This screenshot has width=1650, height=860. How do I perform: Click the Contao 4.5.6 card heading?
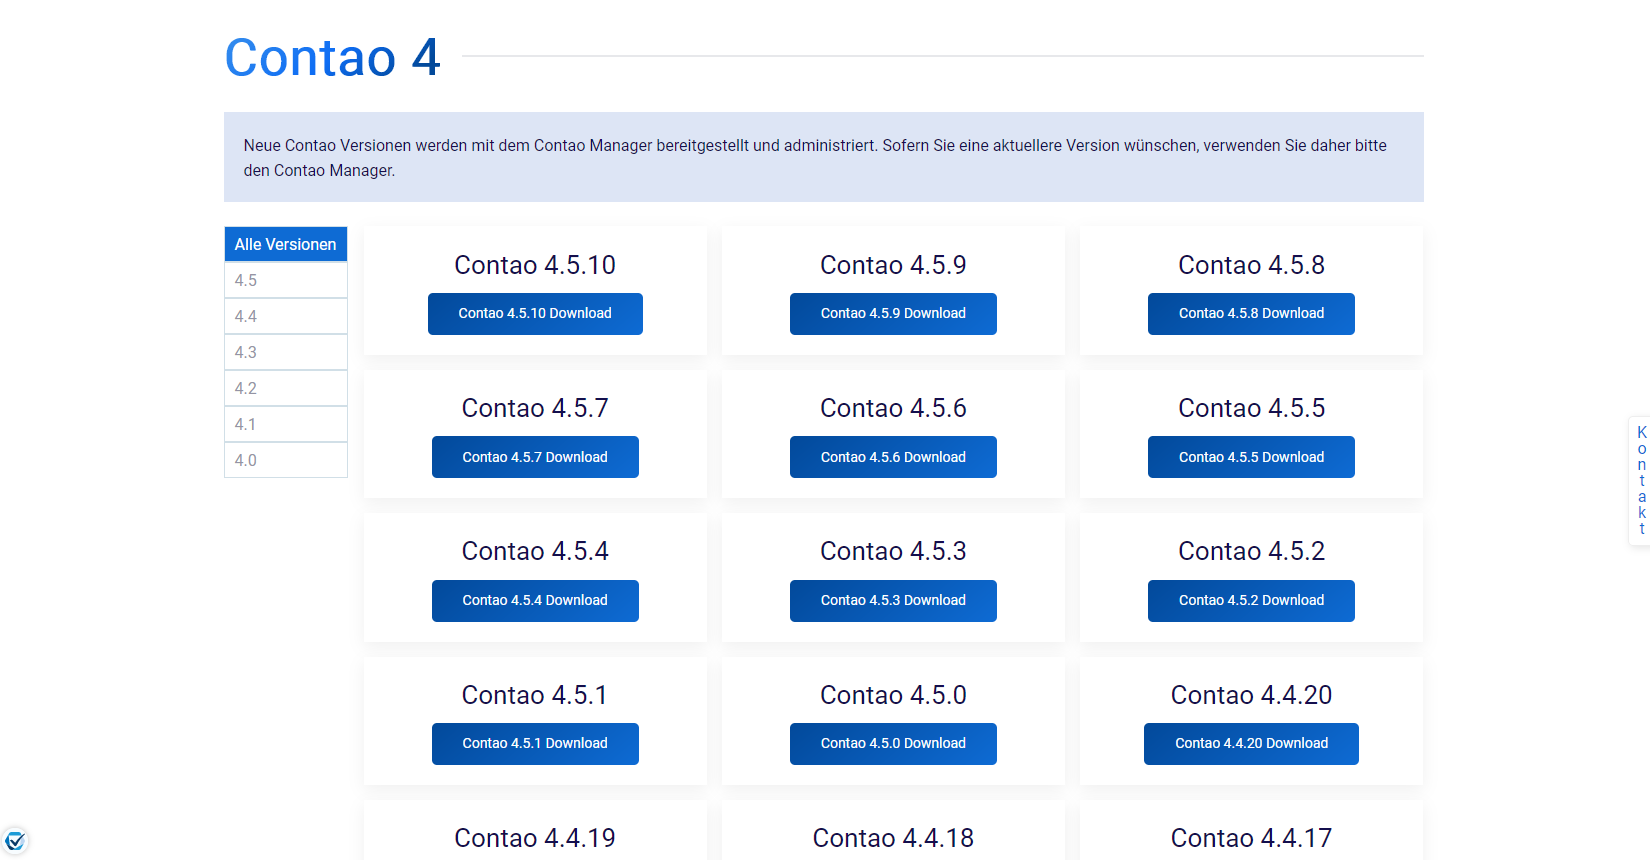893,408
